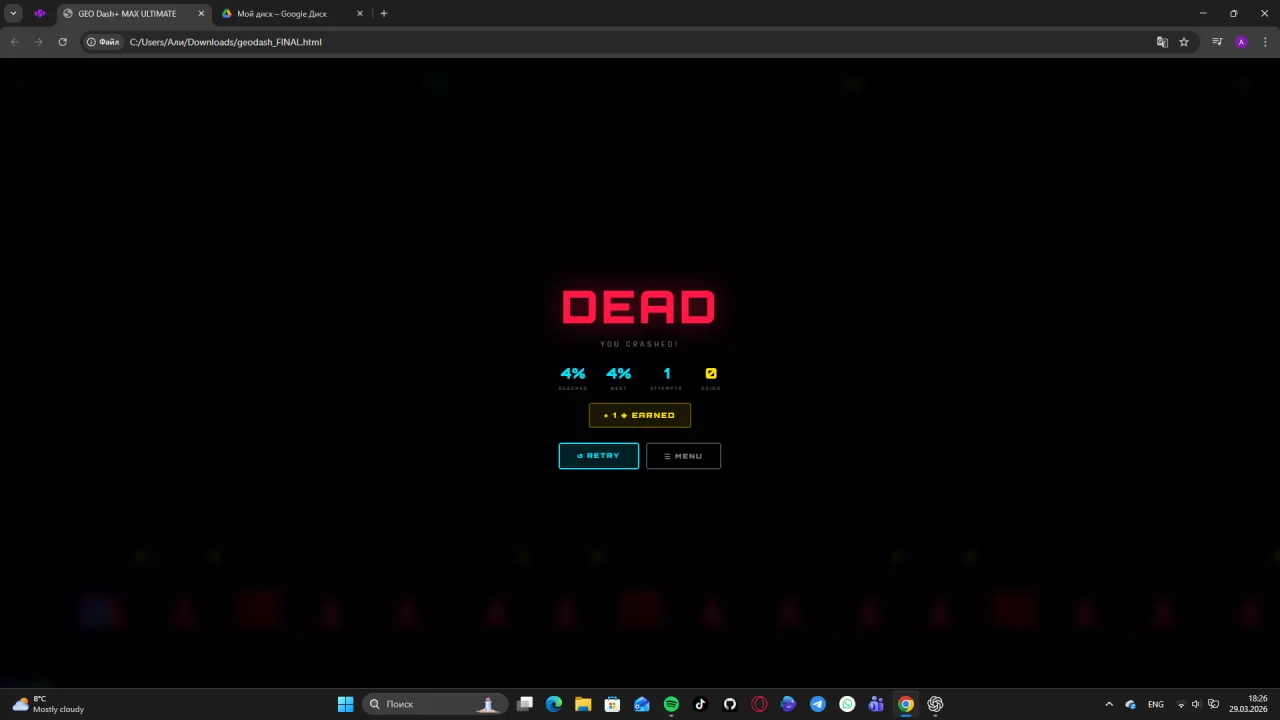Image resolution: width=1280 pixels, height=720 pixels.
Task: Open the media controls icon in Chrome toolbar
Action: [1217, 42]
